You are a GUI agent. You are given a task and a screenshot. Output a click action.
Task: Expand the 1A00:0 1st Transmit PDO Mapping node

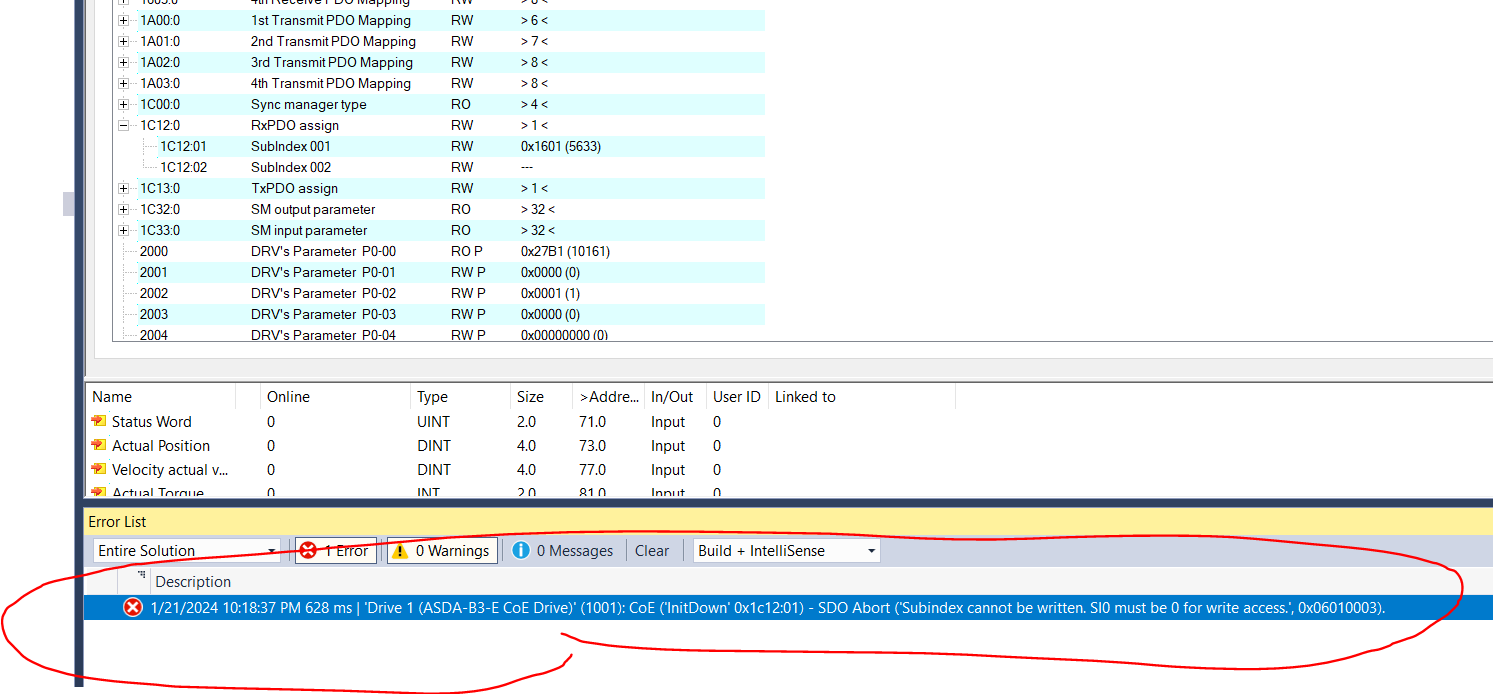tap(123, 21)
